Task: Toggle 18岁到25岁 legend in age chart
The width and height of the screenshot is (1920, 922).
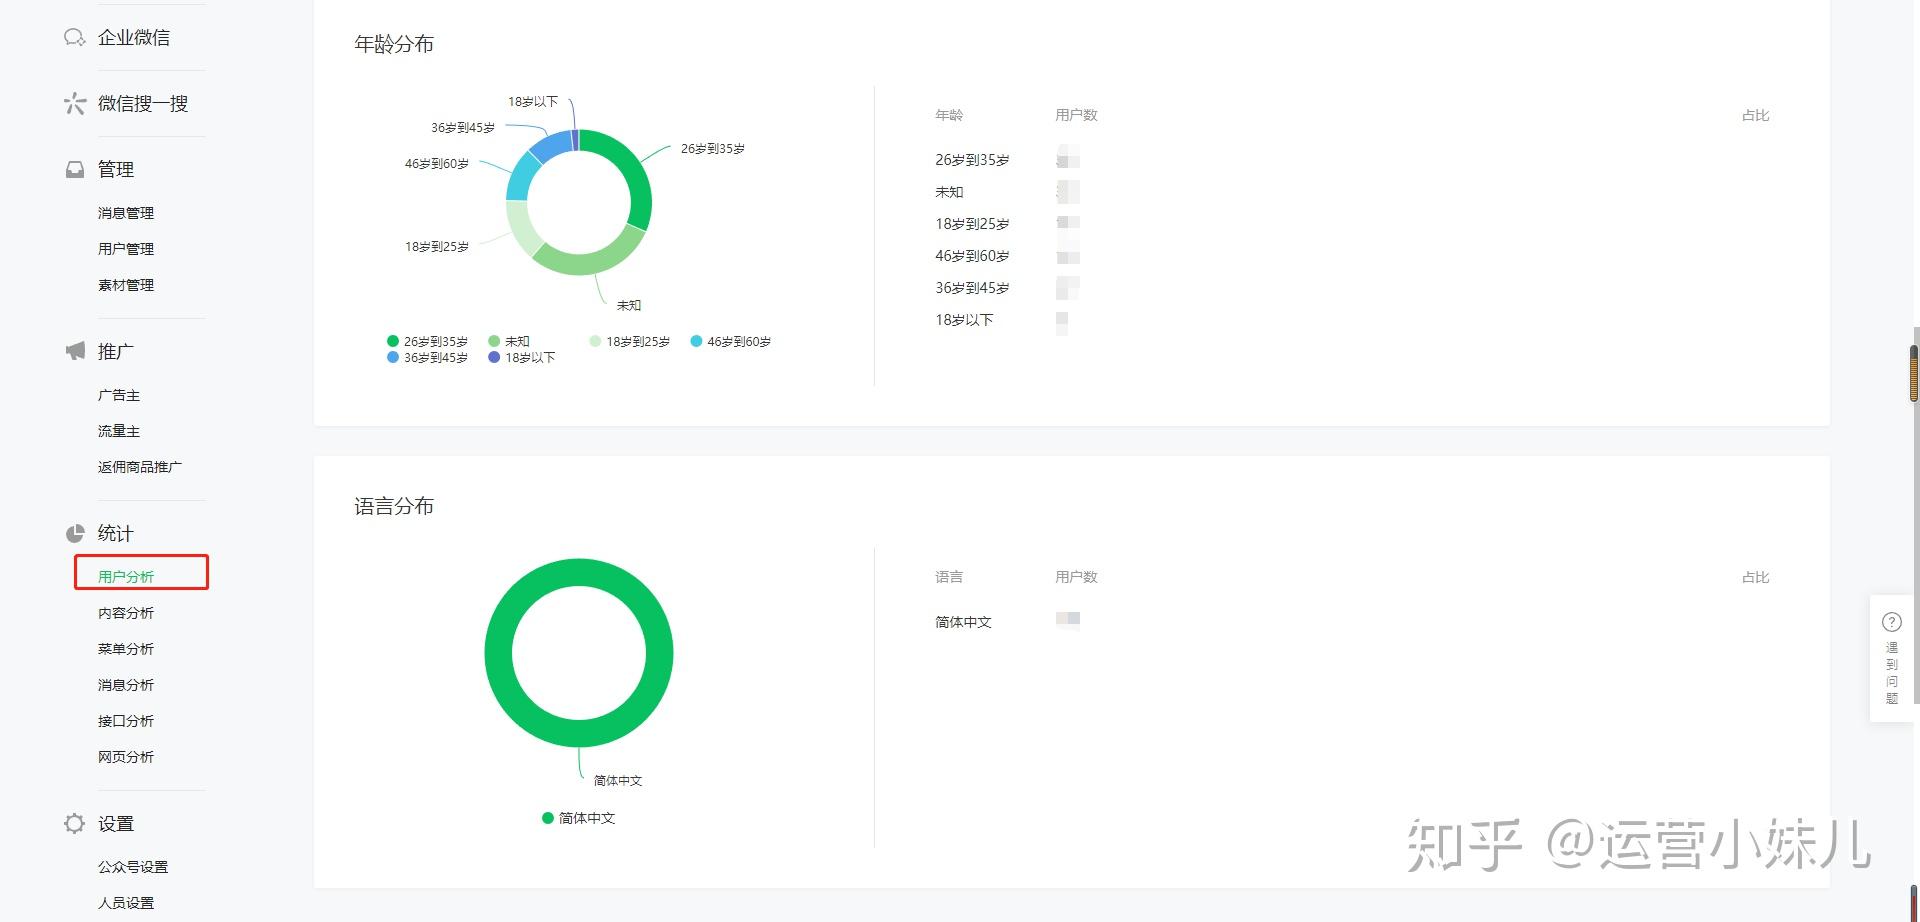Action: (x=630, y=341)
